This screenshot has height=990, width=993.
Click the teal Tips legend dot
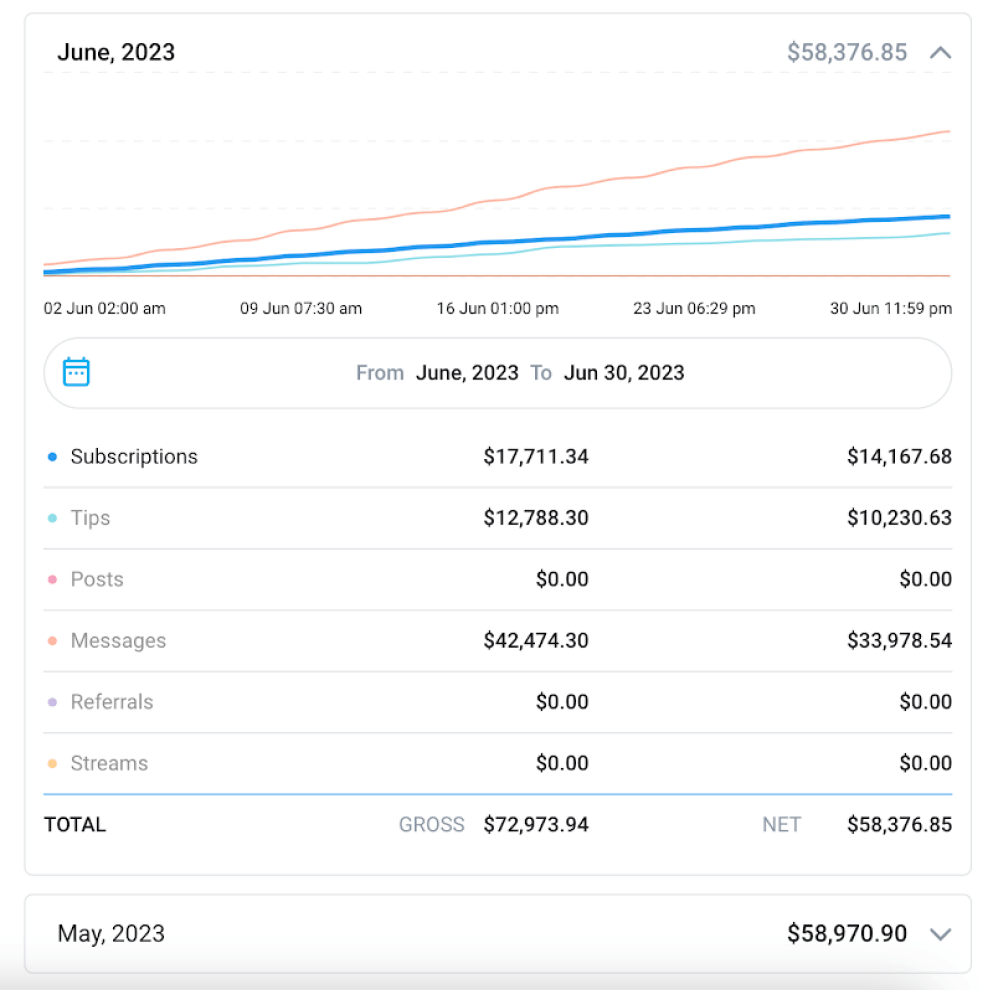coord(53,518)
